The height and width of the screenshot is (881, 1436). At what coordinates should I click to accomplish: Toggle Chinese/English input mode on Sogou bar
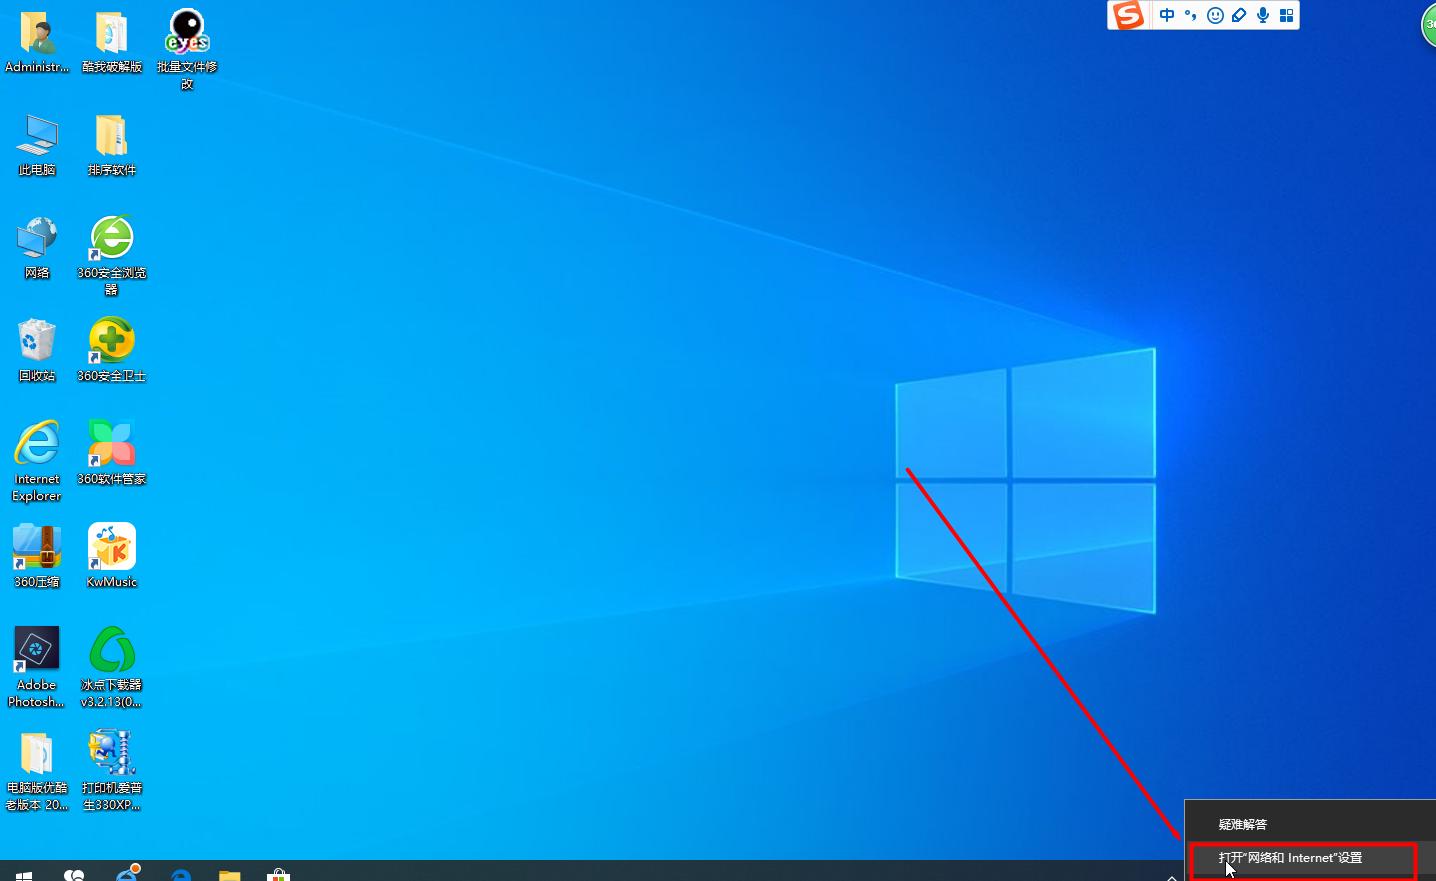[1166, 15]
